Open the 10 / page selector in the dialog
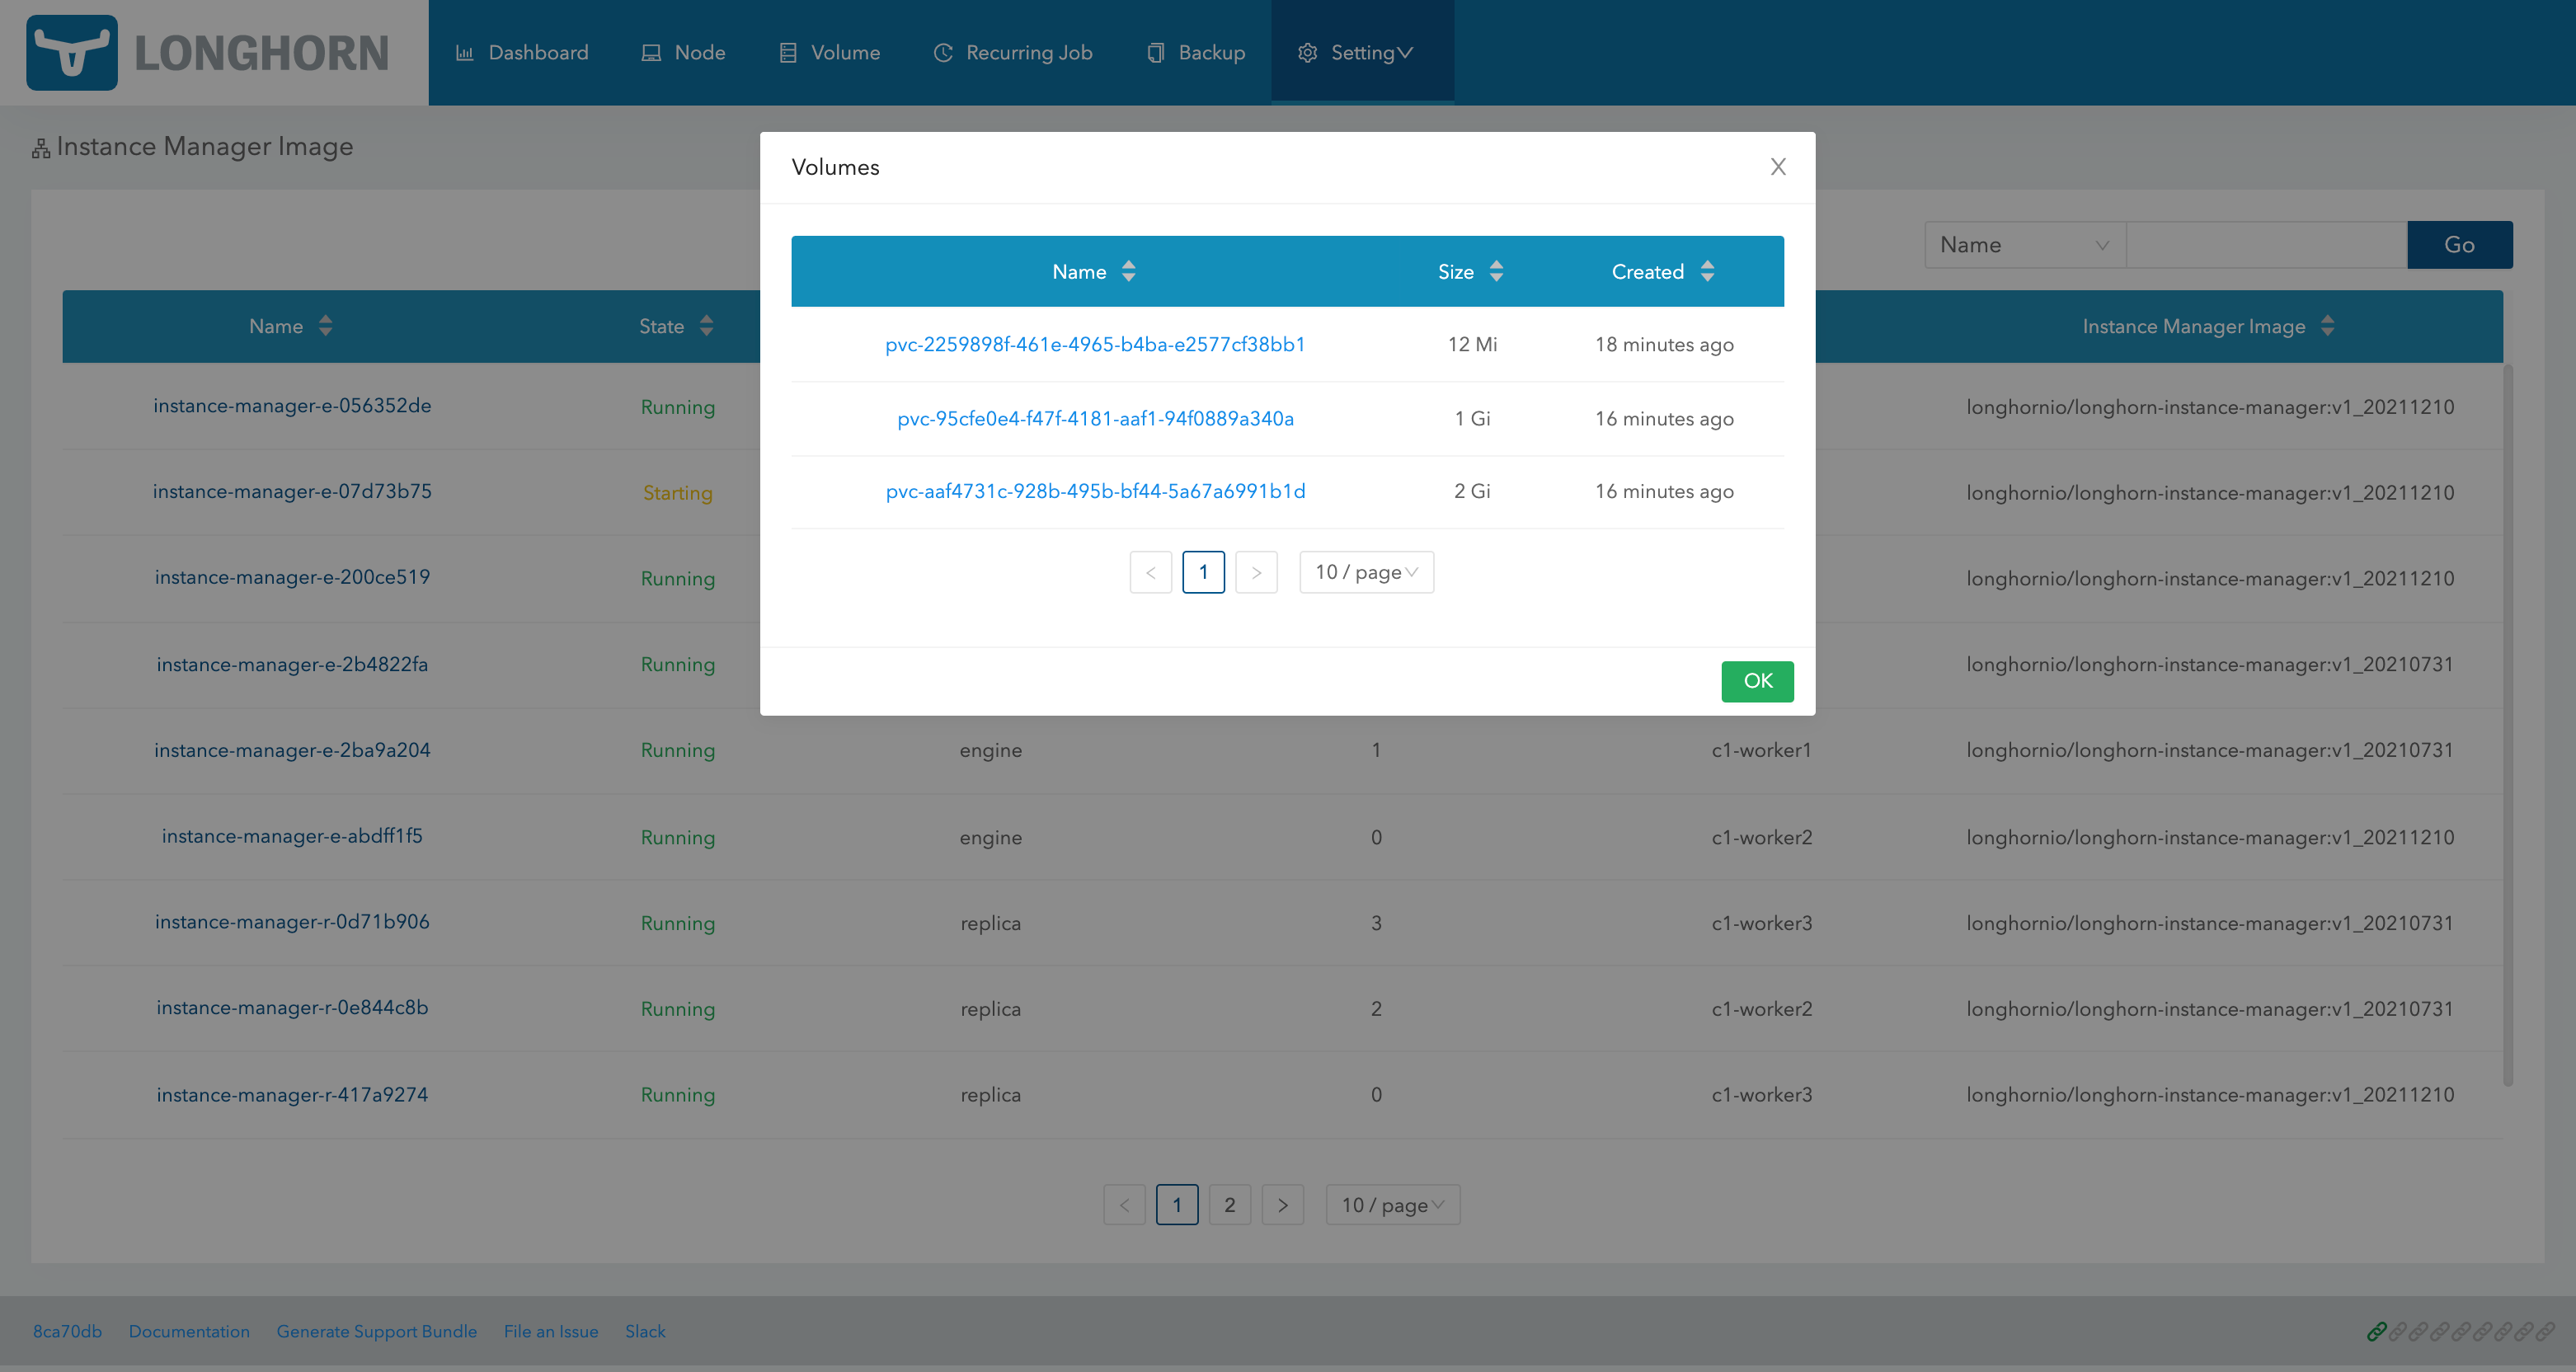 click(x=1366, y=572)
